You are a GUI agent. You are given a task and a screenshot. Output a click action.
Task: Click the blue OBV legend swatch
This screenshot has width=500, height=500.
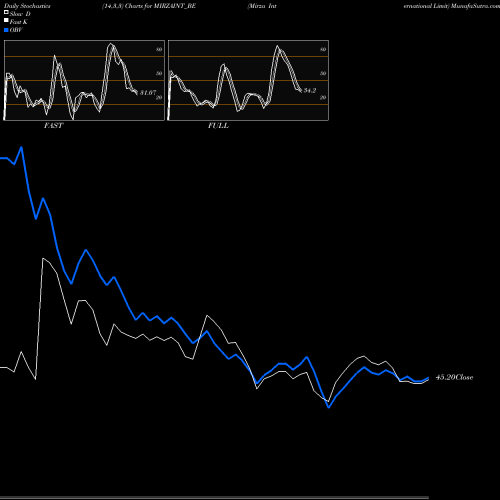[6, 30]
